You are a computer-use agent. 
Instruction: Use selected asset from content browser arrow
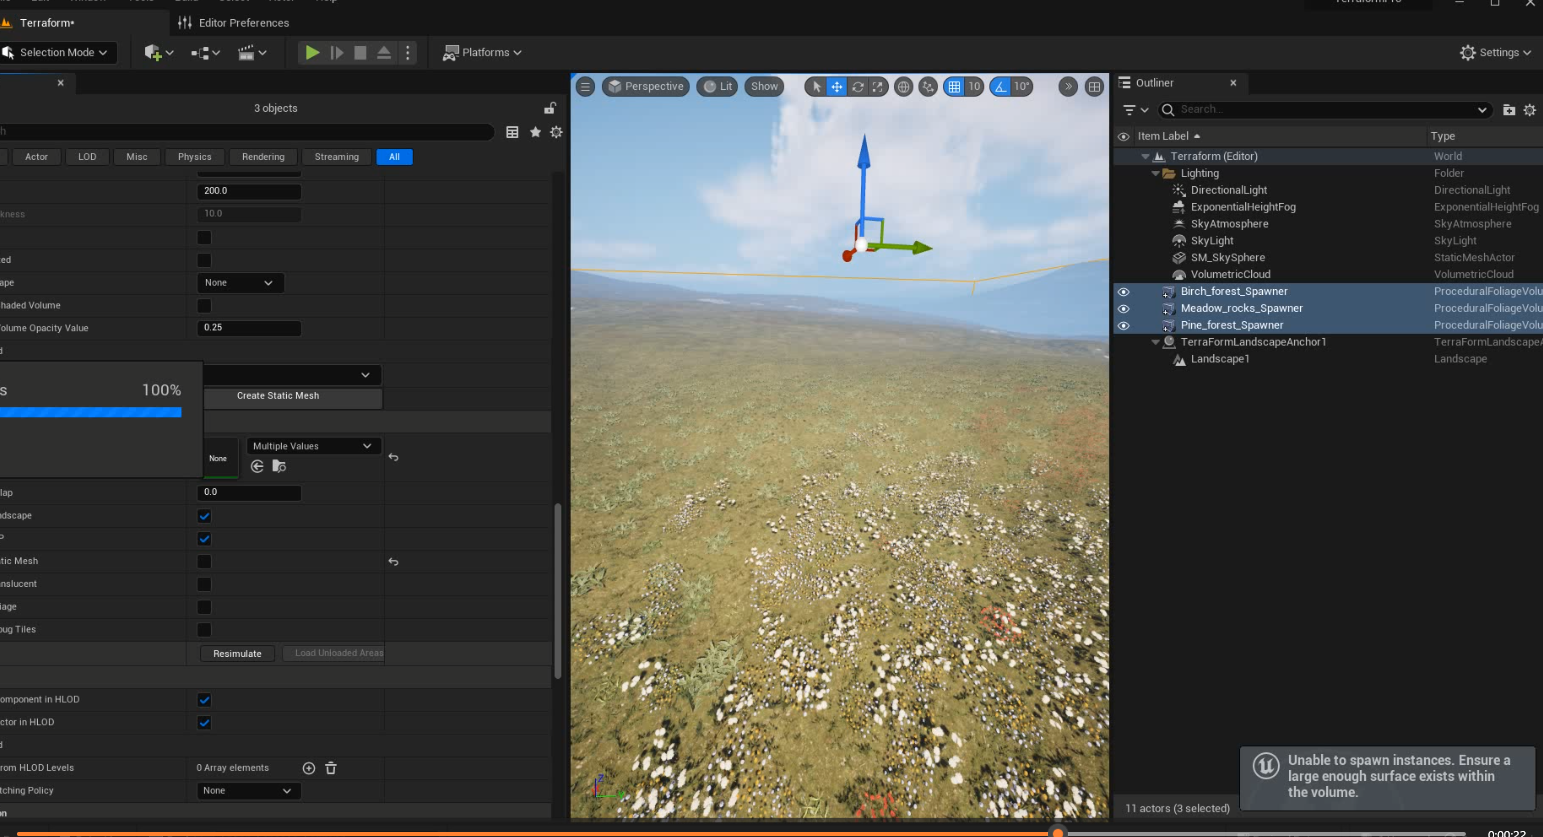click(257, 467)
